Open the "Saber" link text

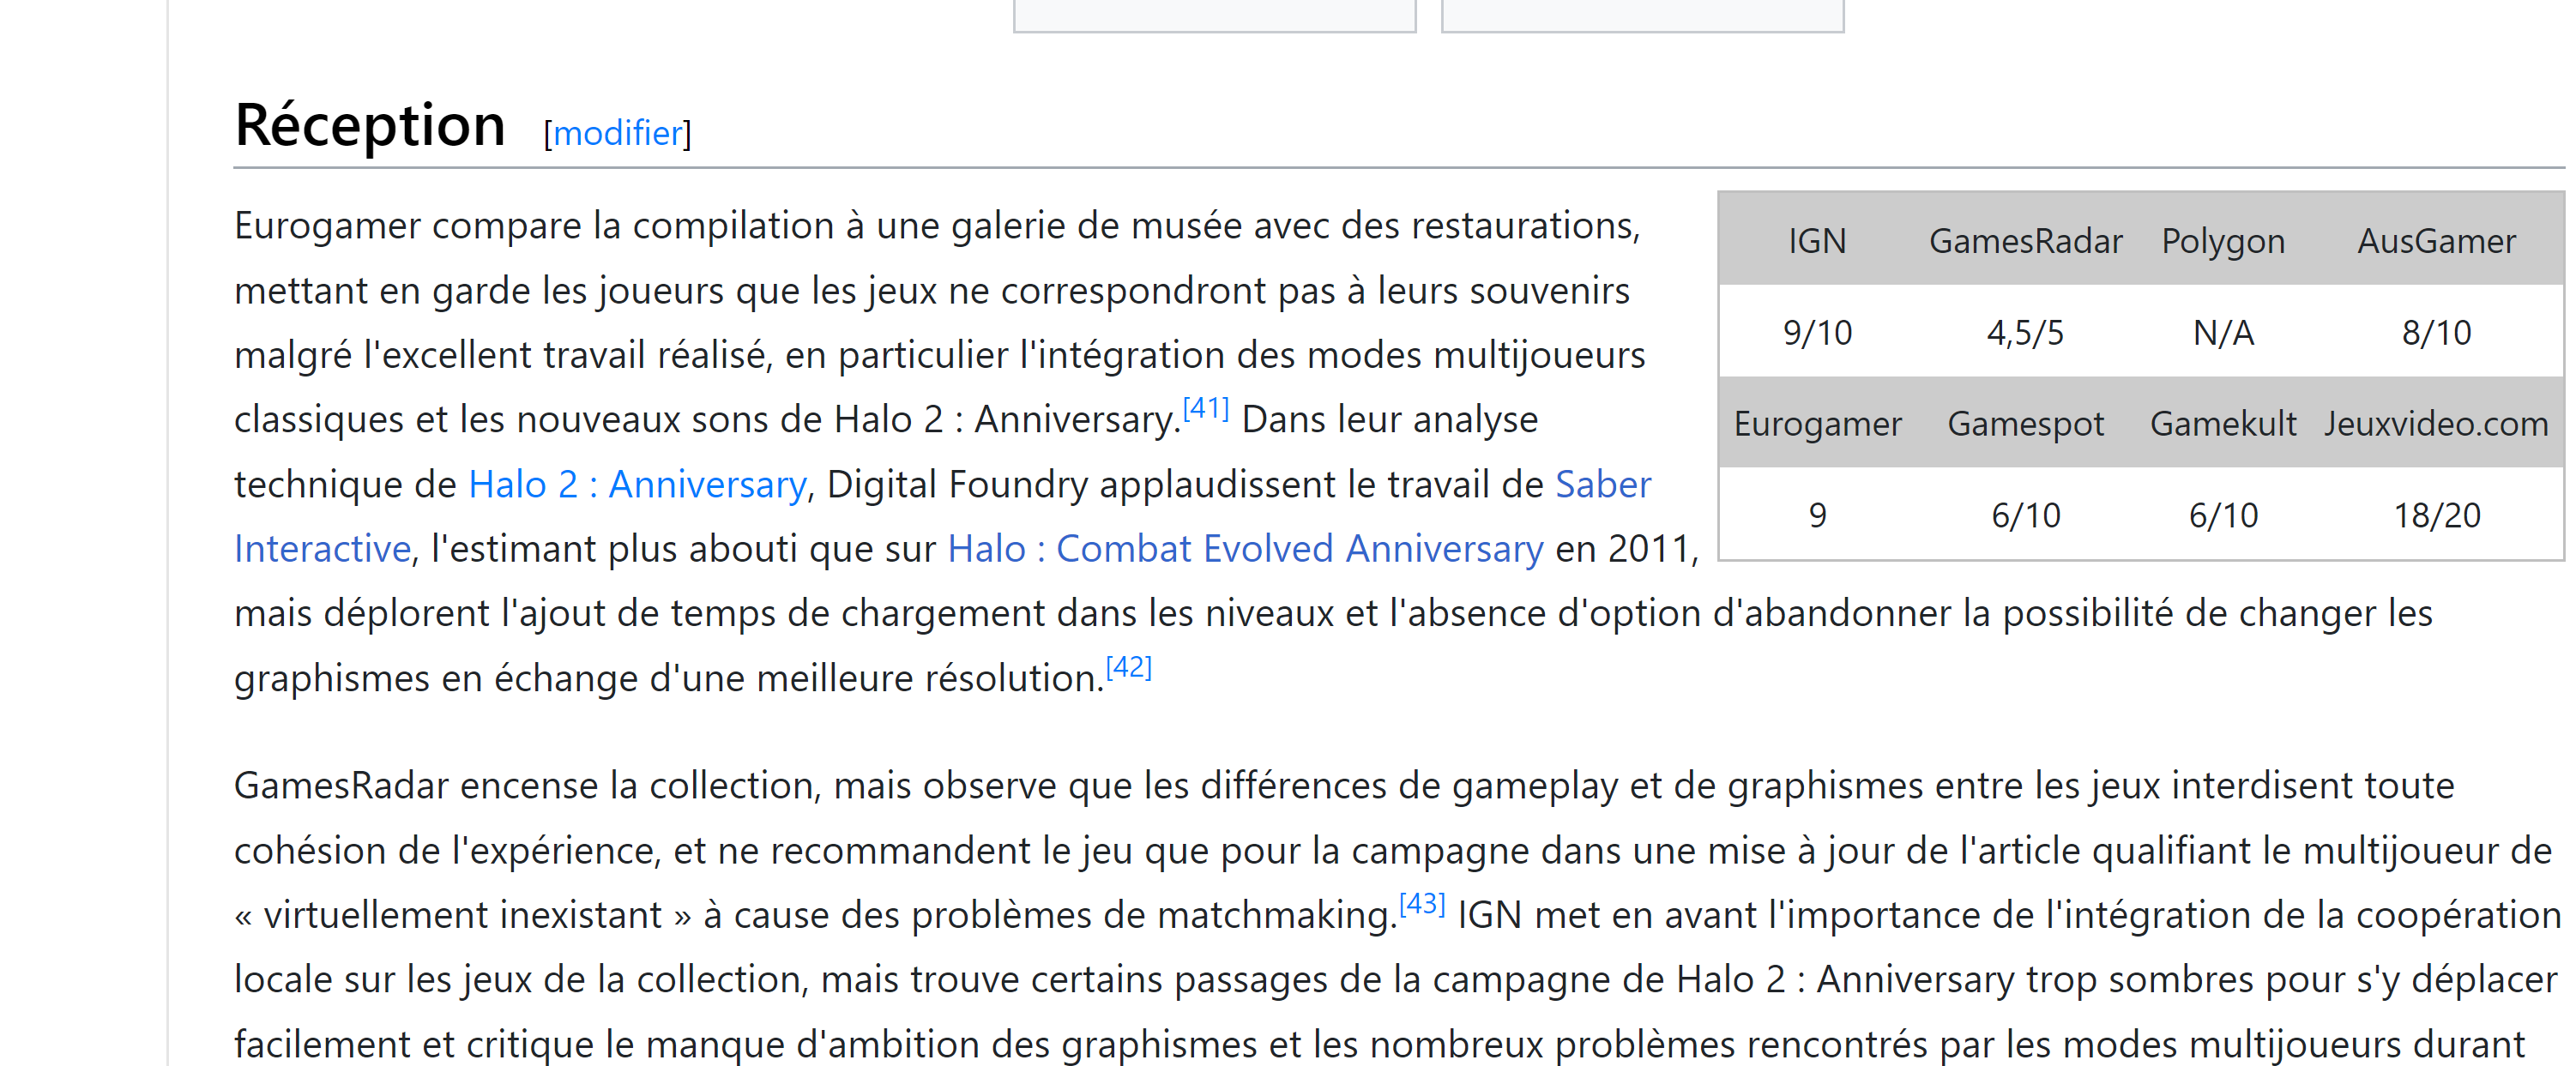pyautogui.click(x=1602, y=485)
